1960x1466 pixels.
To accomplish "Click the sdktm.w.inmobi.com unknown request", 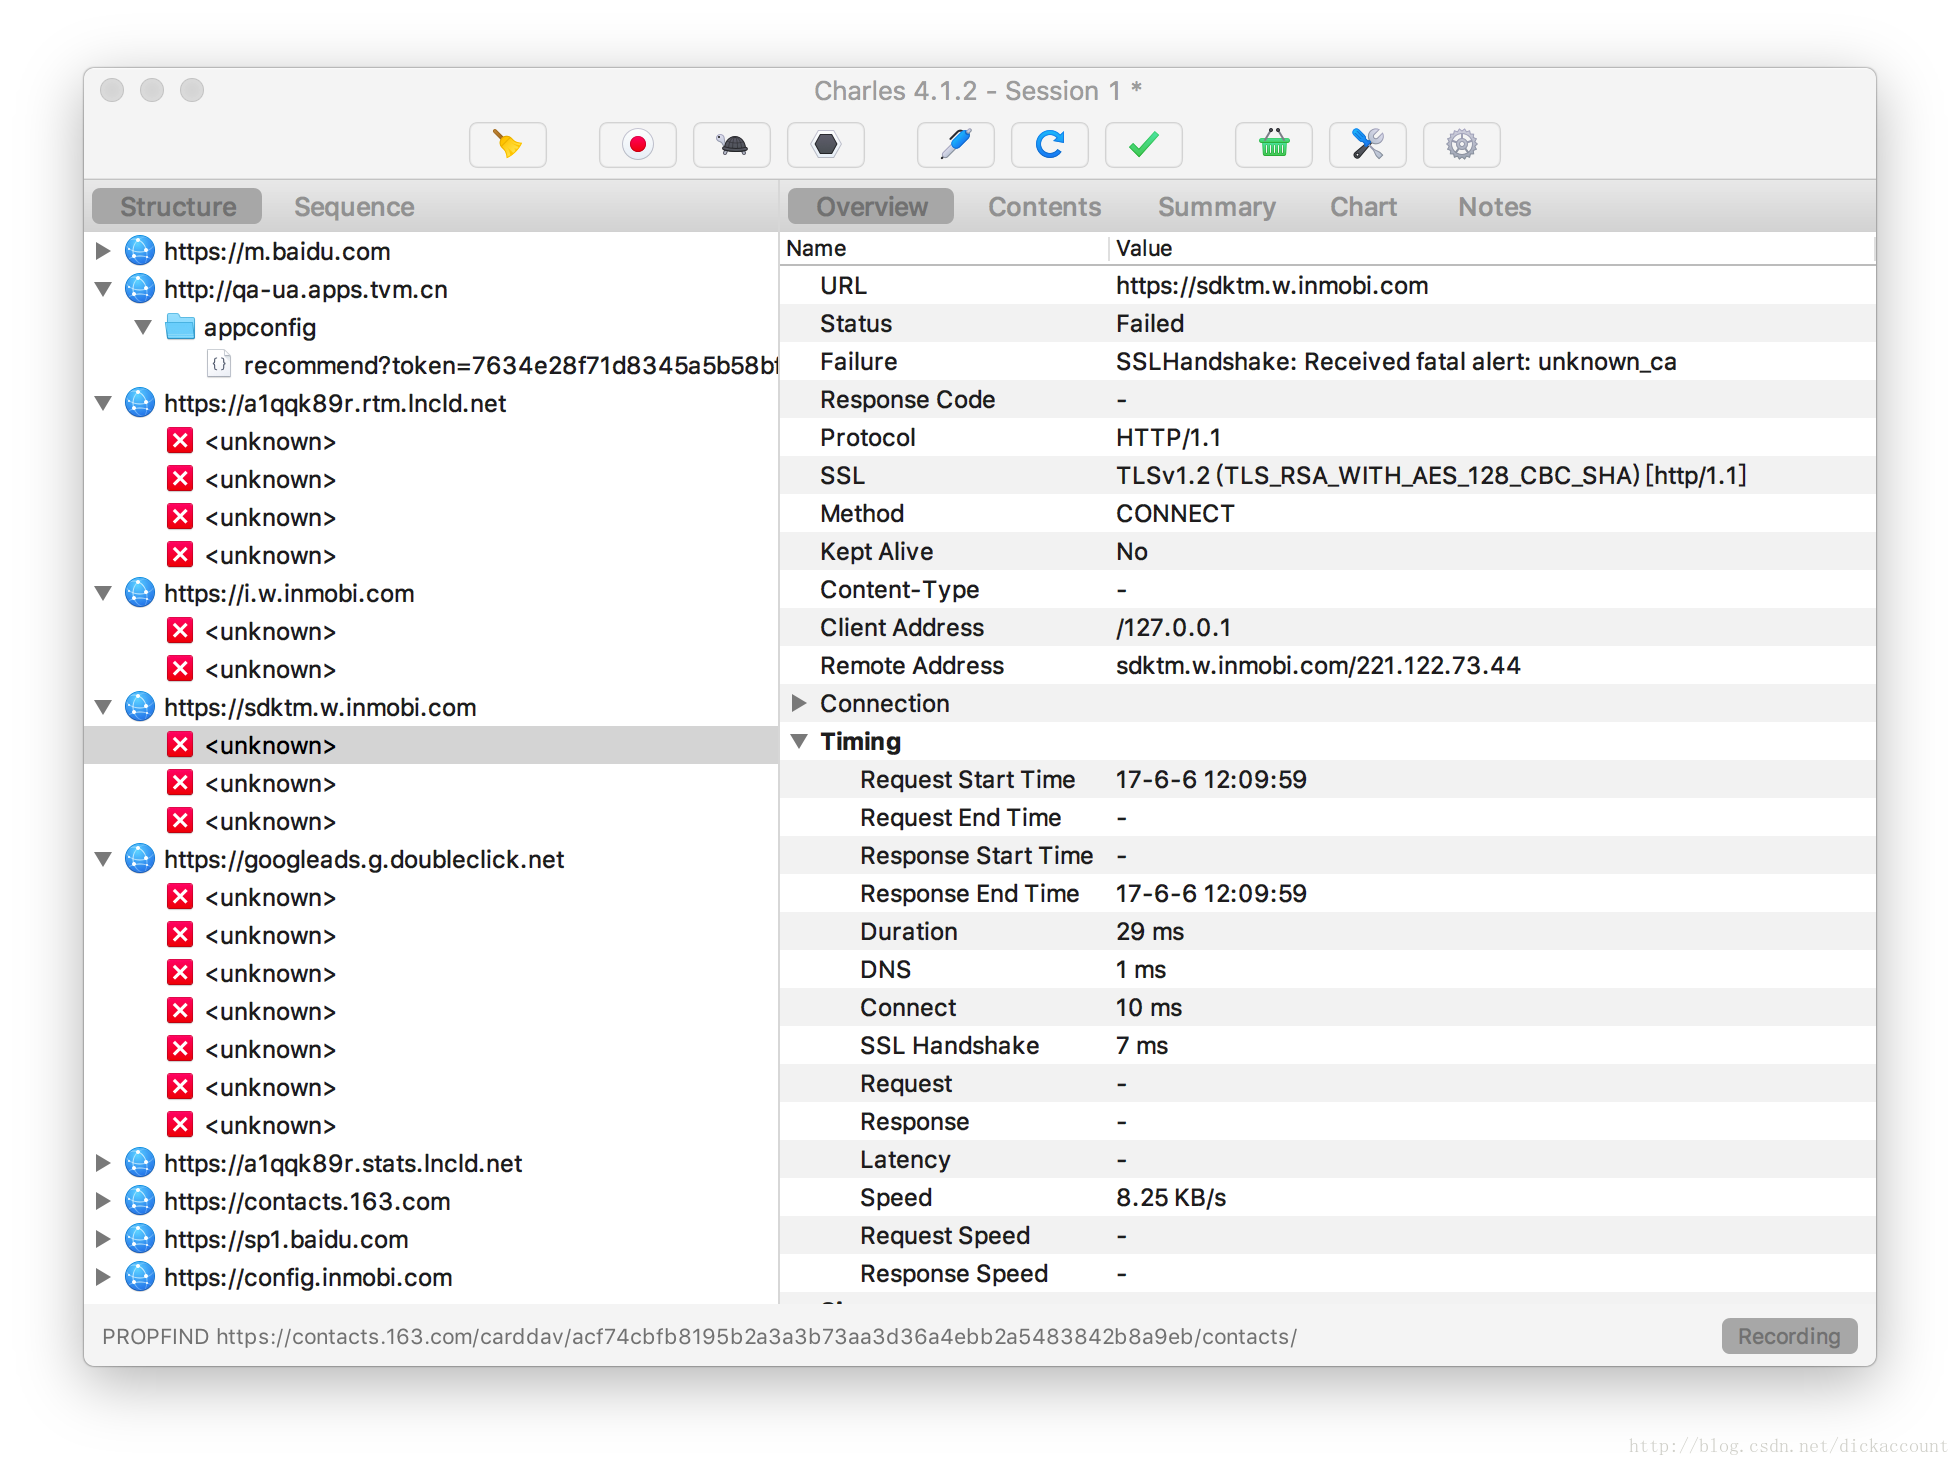I will pos(268,745).
